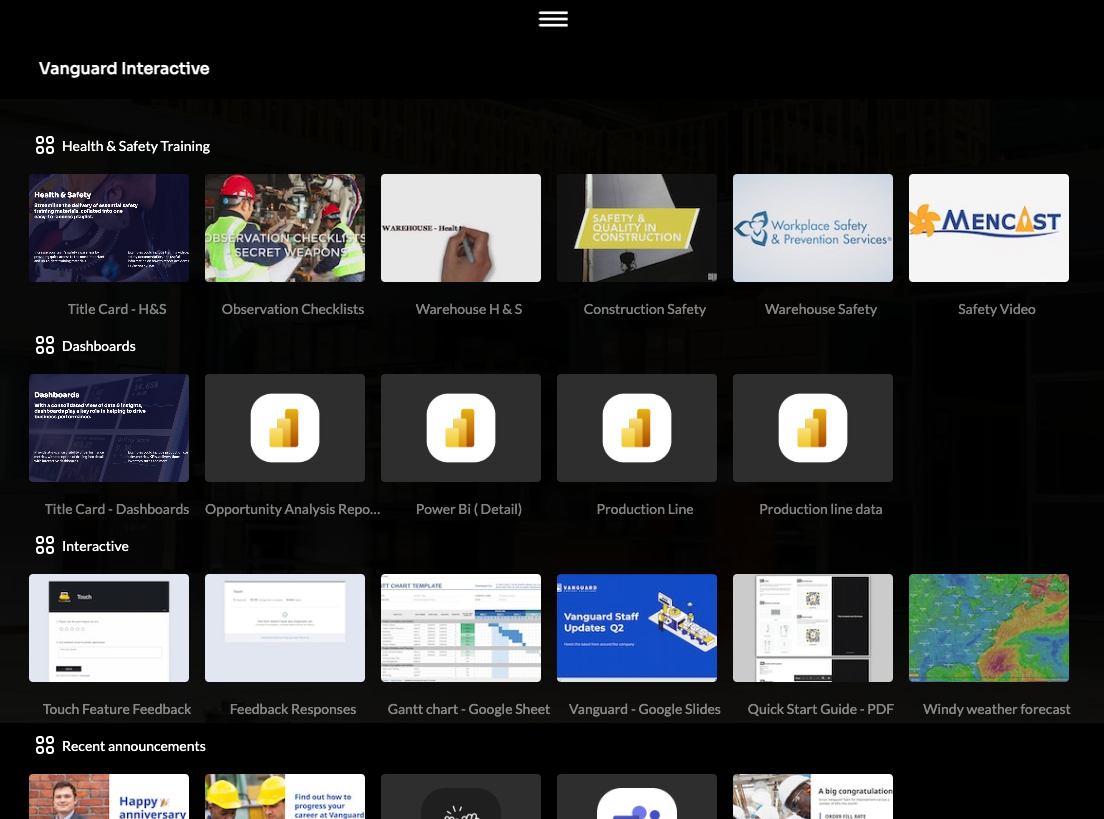The width and height of the screenshot is (1104, 819).
Task: Click the Construction Safety label
Action: (x=645, y=309)
